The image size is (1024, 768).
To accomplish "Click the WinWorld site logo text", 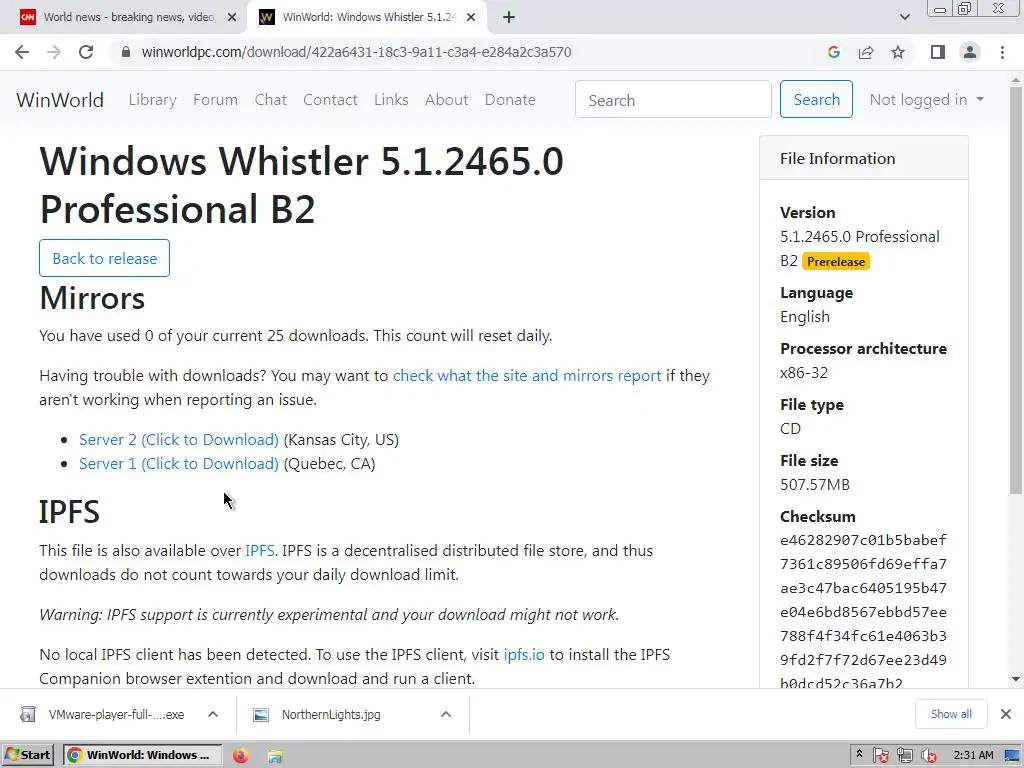I will click(60, 100).
